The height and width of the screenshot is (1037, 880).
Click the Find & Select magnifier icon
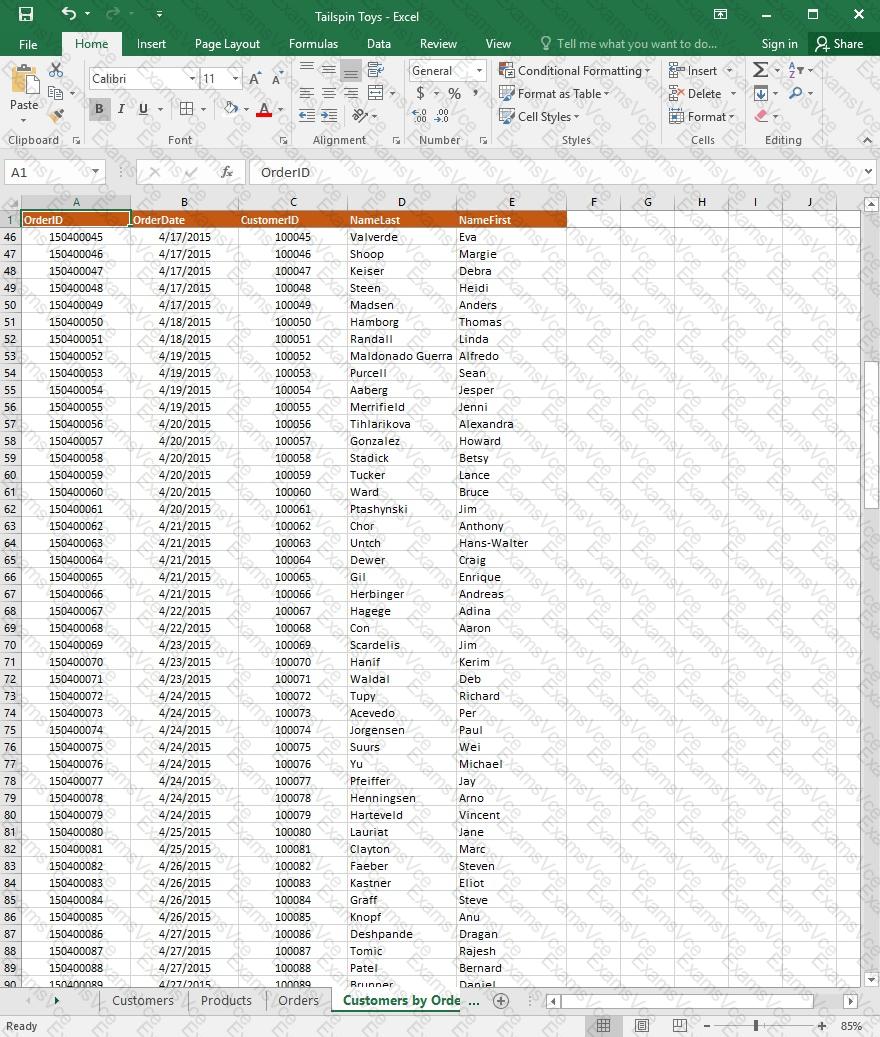point(795,93)
